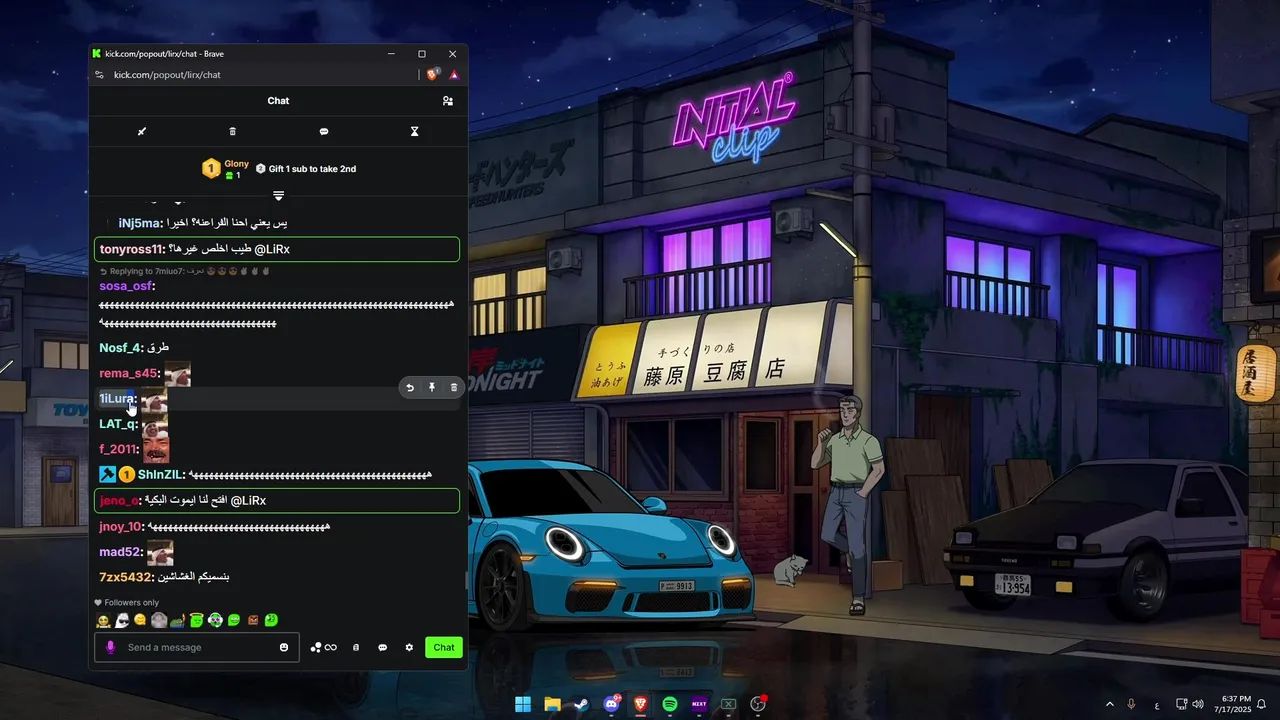The image size is (1280, 720).
Task: Insert the green halo emote
Action: pyautogui.click(x=197, y=621)
